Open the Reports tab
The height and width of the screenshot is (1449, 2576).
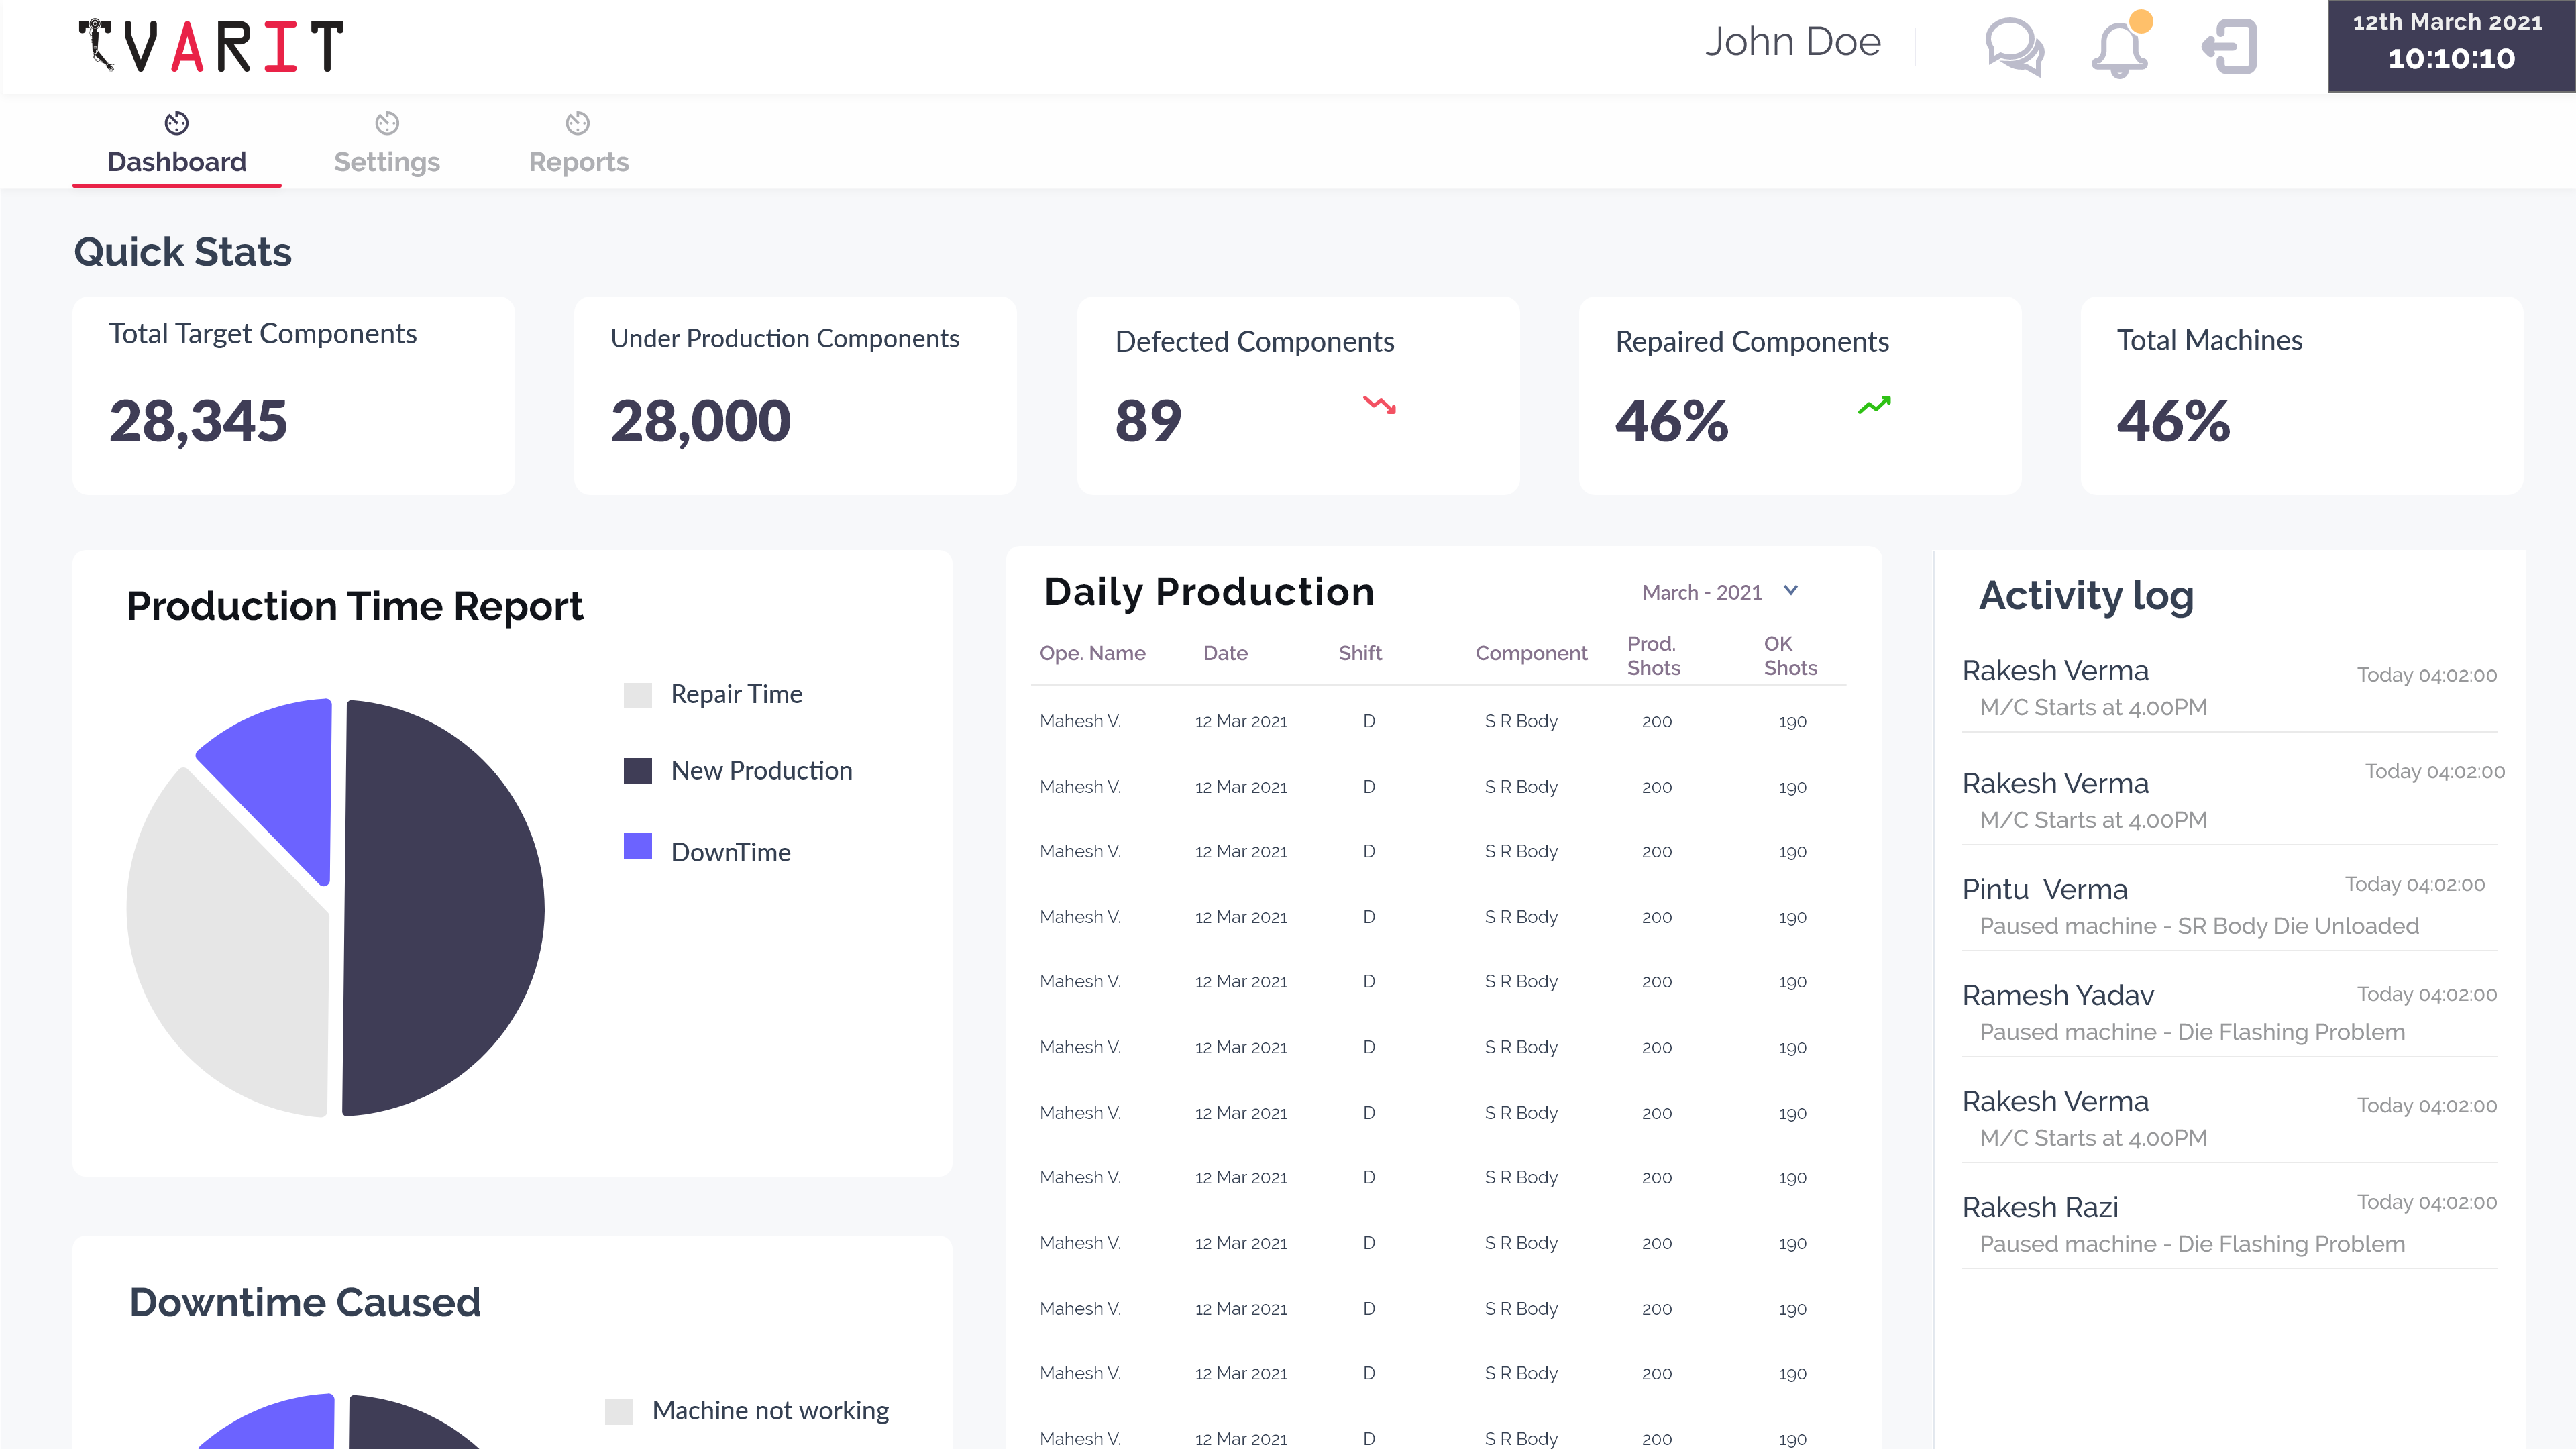click(x=578, y=161)
